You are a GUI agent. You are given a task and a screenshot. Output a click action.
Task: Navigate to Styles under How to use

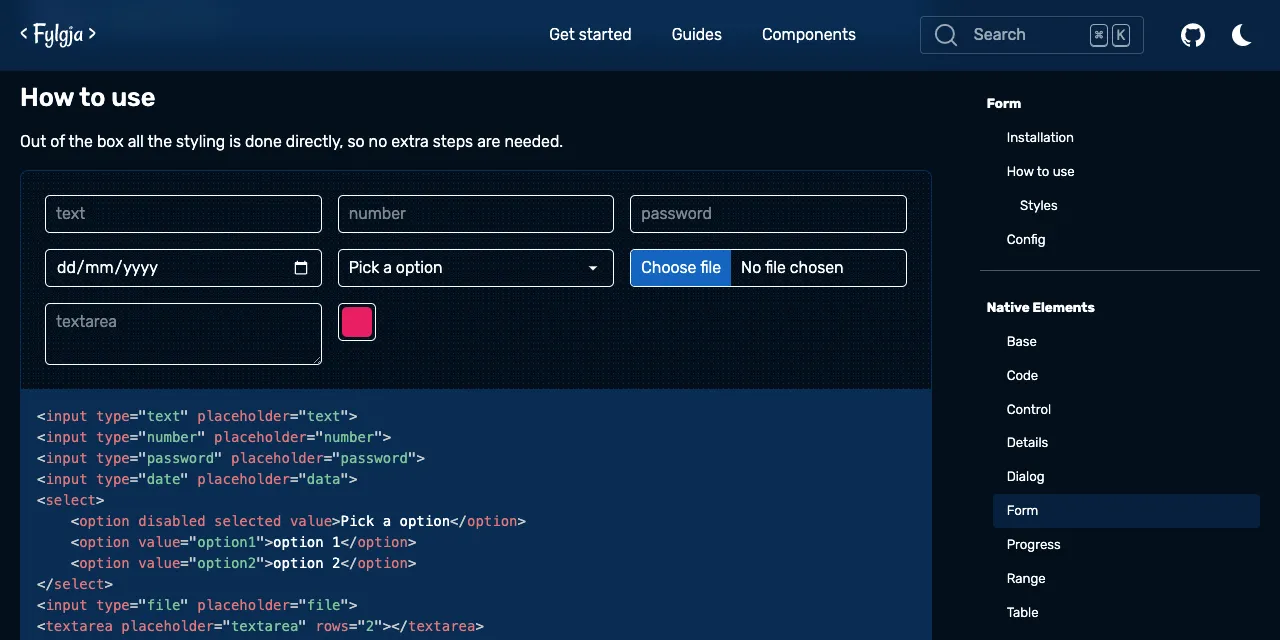click(x=1039, y=205)
